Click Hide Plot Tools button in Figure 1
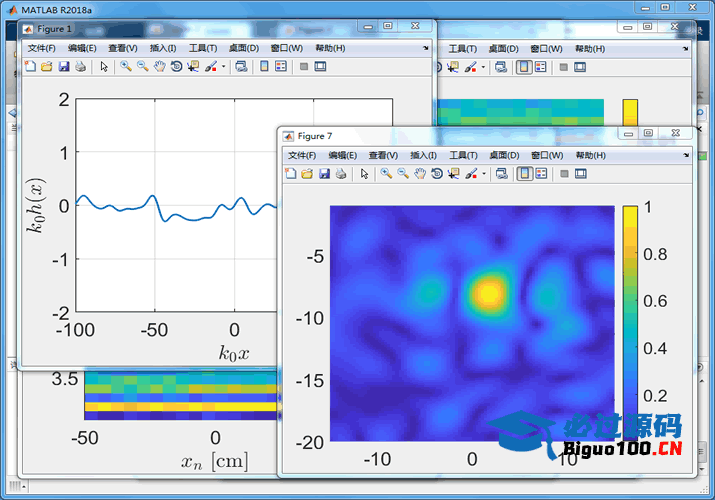 click(303, 67)
